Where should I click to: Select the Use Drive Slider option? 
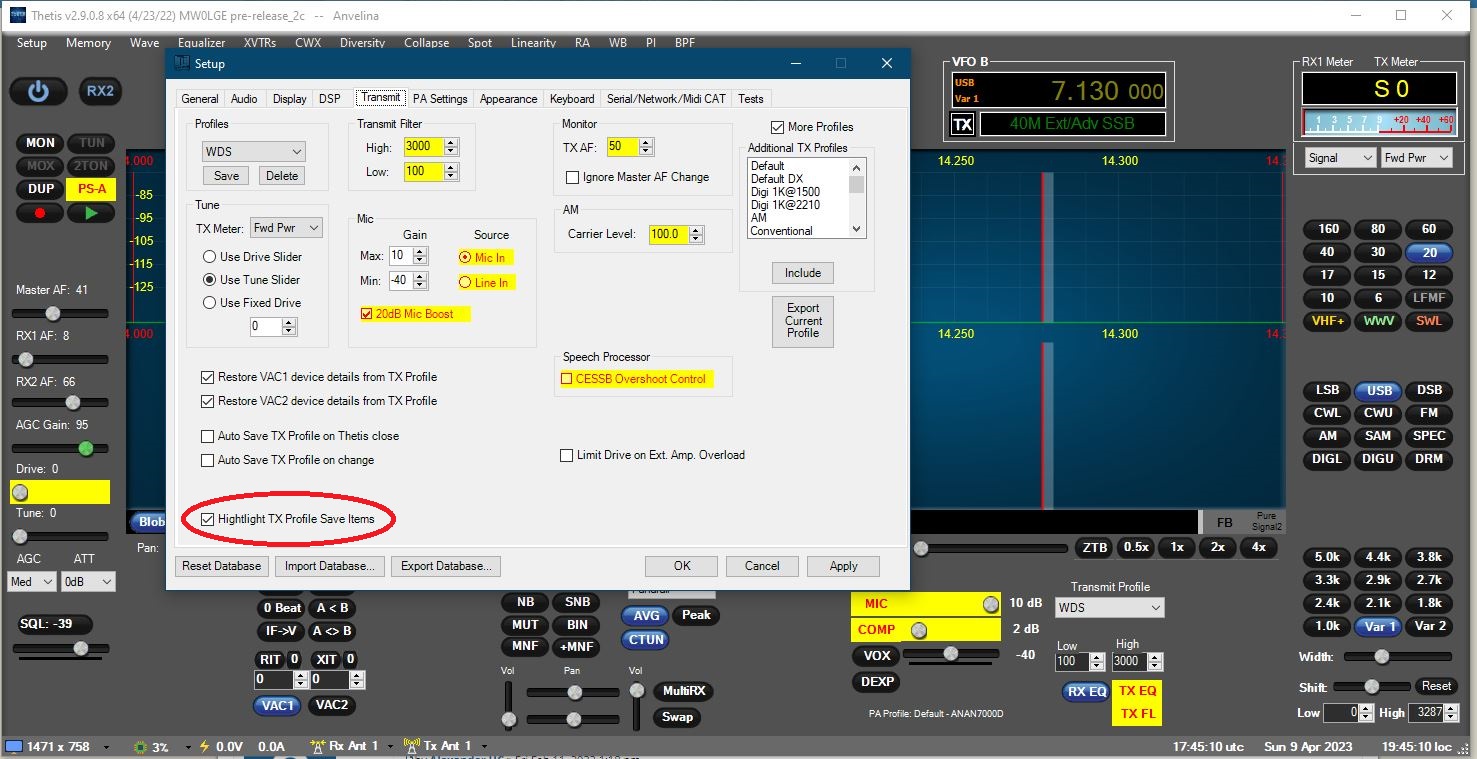click(210, 257)
